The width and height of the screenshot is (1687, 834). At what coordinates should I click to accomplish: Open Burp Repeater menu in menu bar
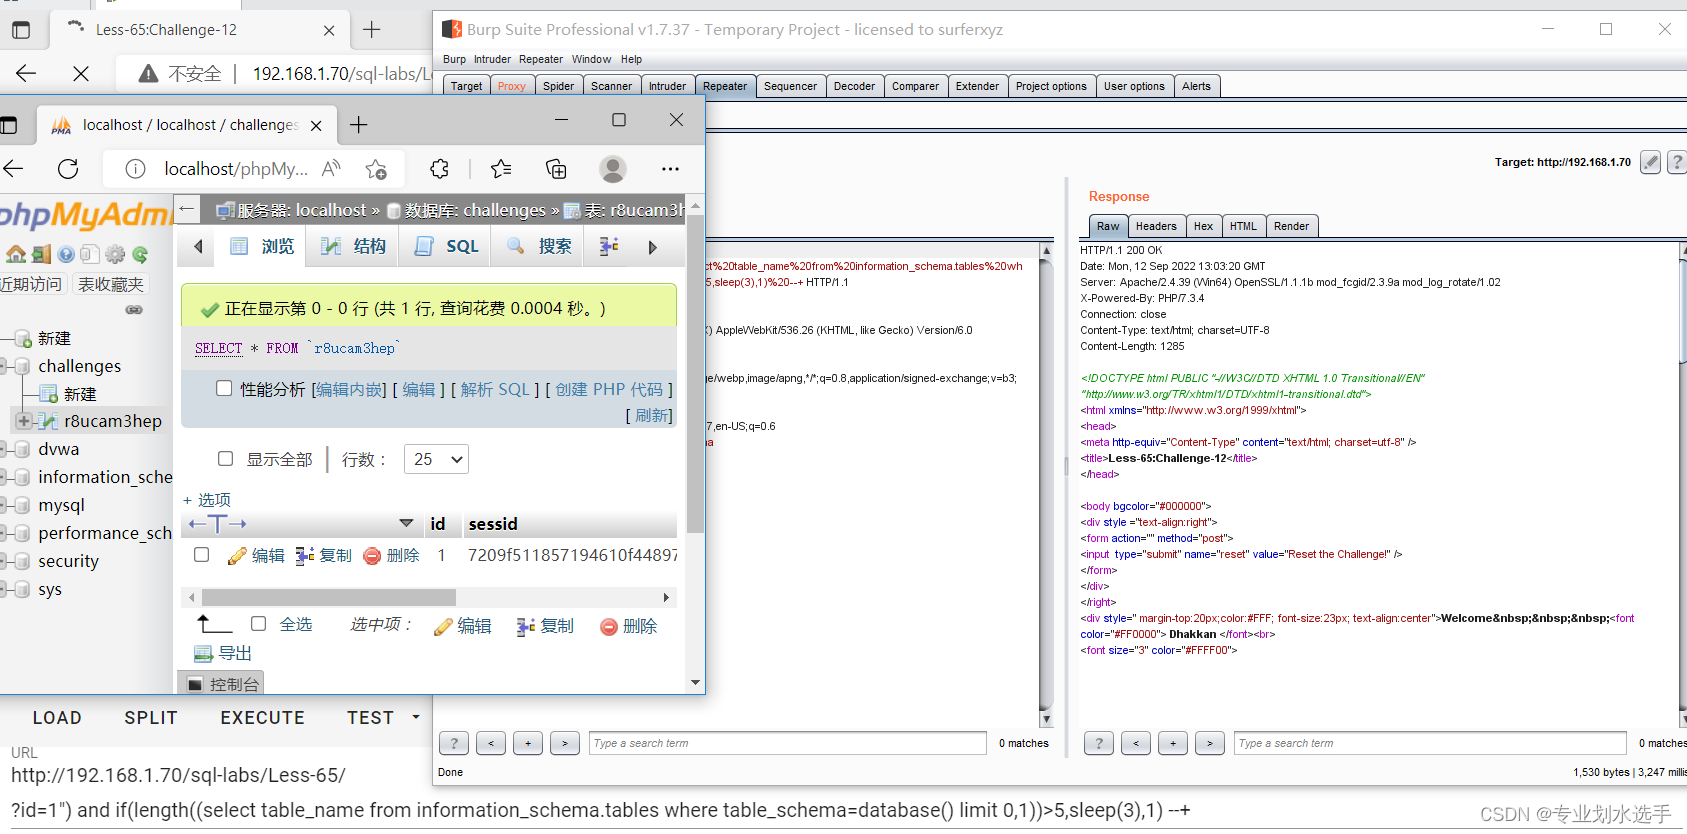pyautogui.click(x=540, y=59)
